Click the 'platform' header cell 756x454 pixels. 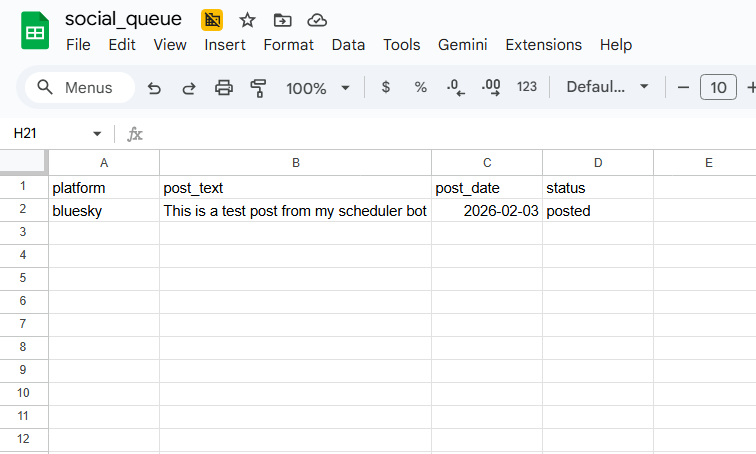[104, 187]
